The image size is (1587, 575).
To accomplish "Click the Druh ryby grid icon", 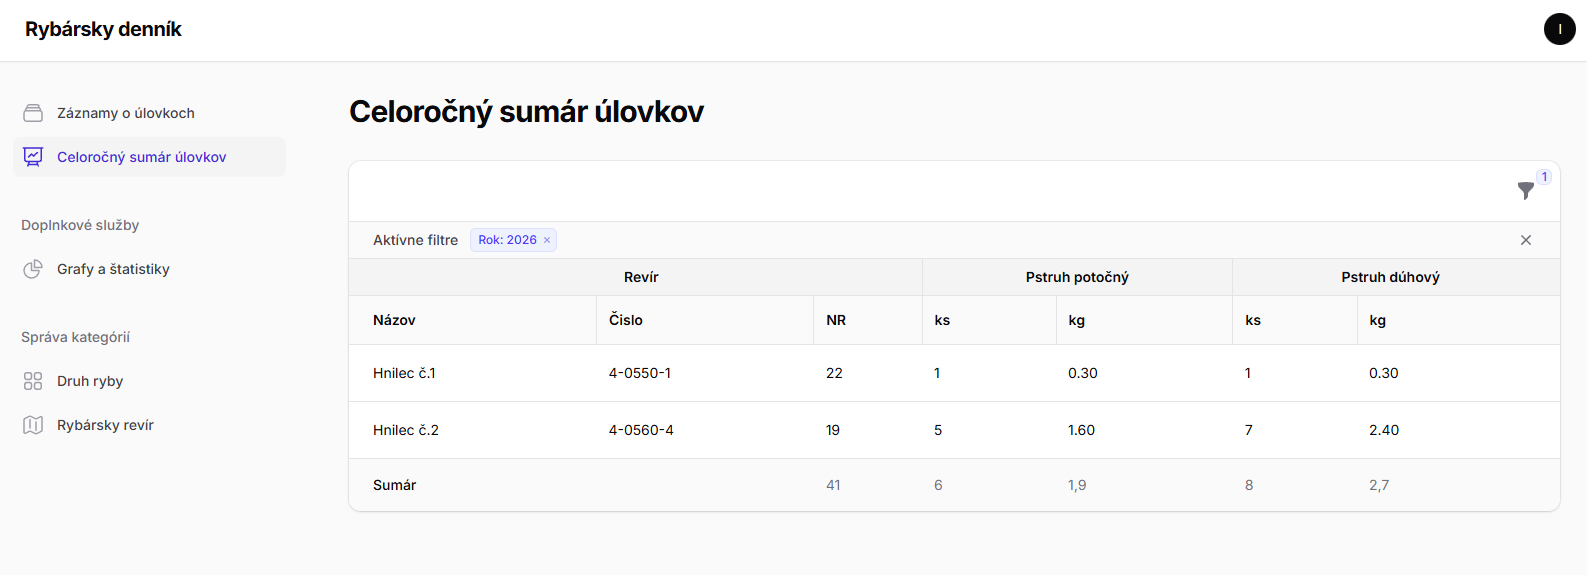I will tap(33, 381).
